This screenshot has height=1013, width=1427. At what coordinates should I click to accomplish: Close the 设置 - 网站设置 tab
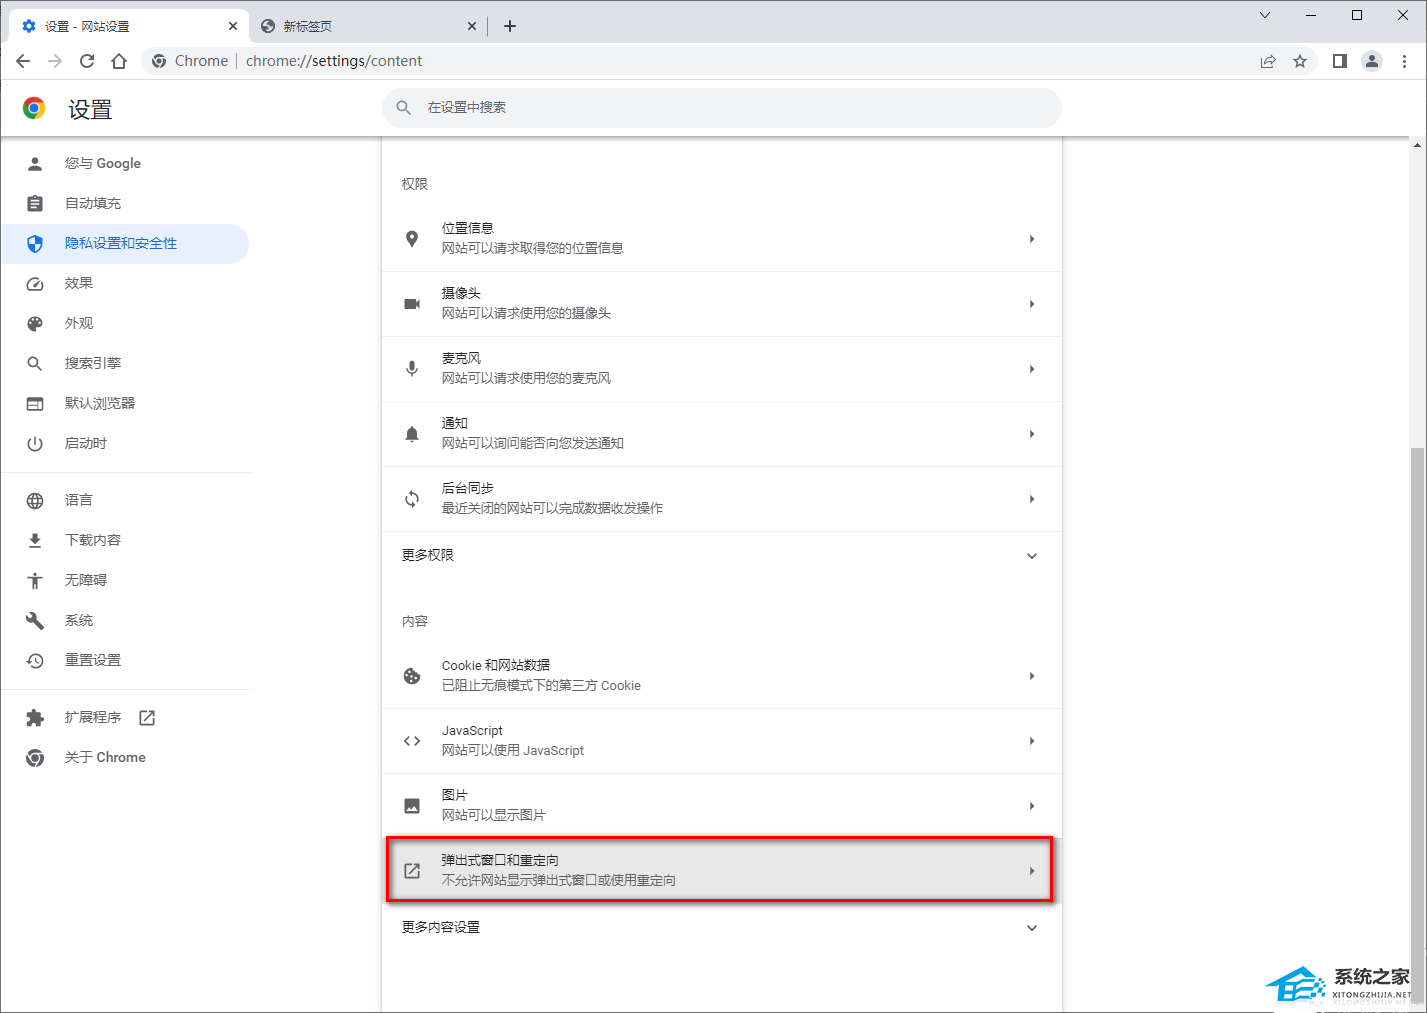click(x=232, y=26)
